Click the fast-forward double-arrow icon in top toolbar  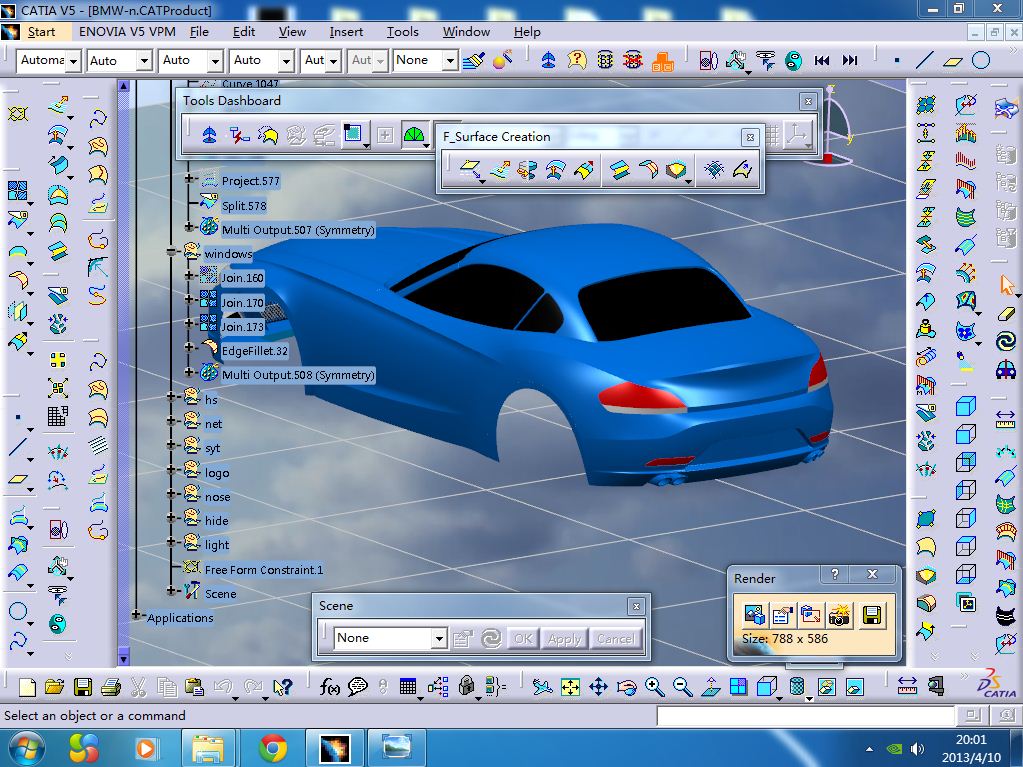850,61
